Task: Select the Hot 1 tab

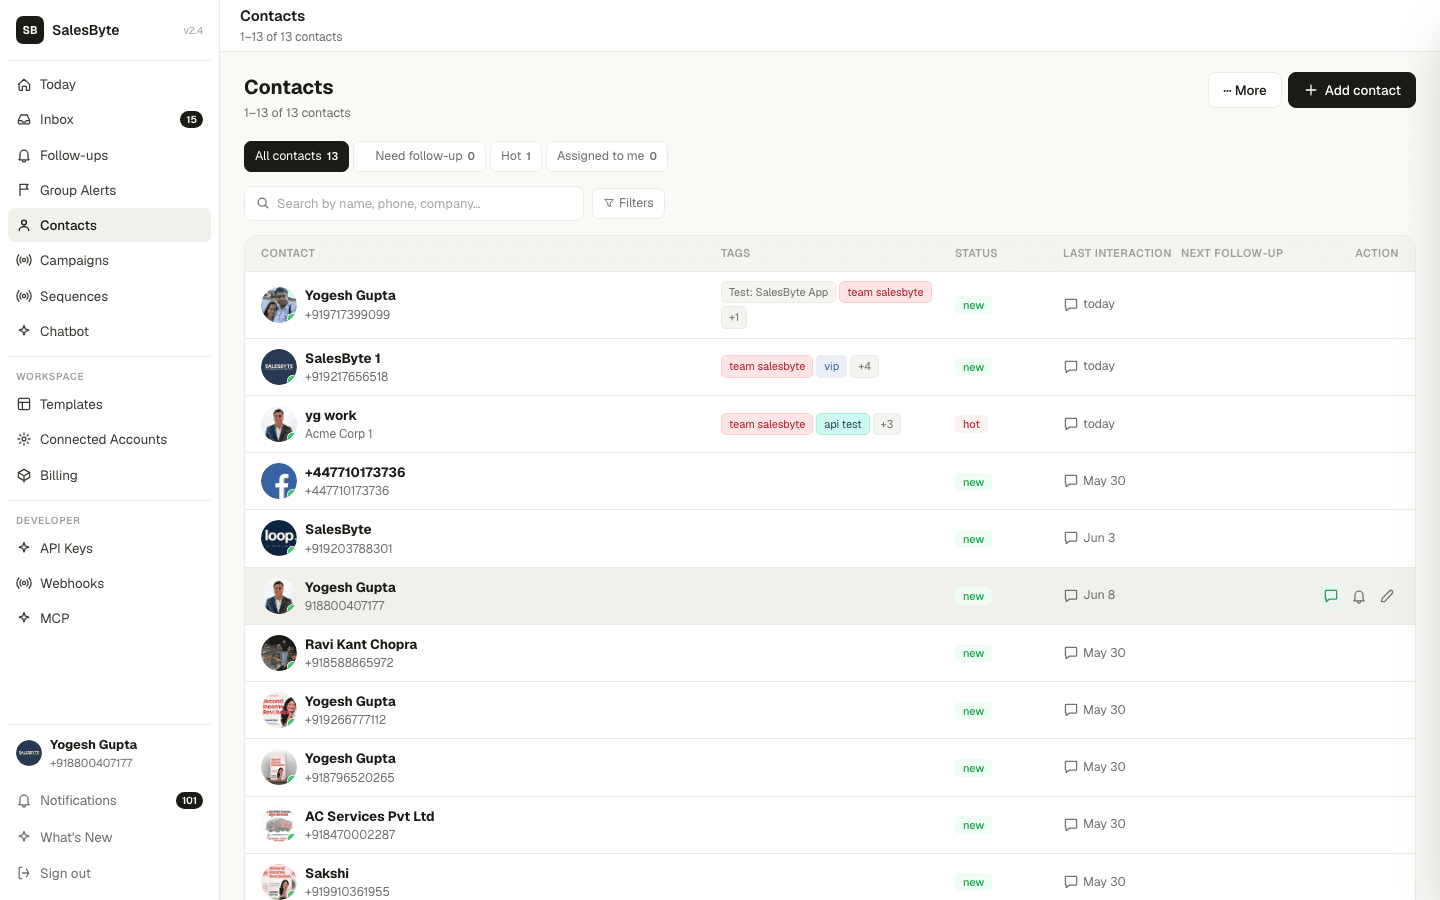Action: tap(516, 156)
